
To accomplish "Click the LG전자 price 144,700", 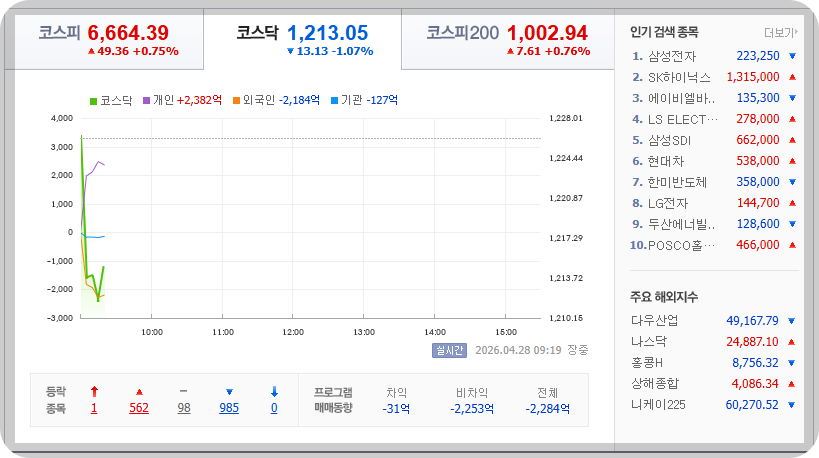I will pyautogui.click(x=758, y=203).
